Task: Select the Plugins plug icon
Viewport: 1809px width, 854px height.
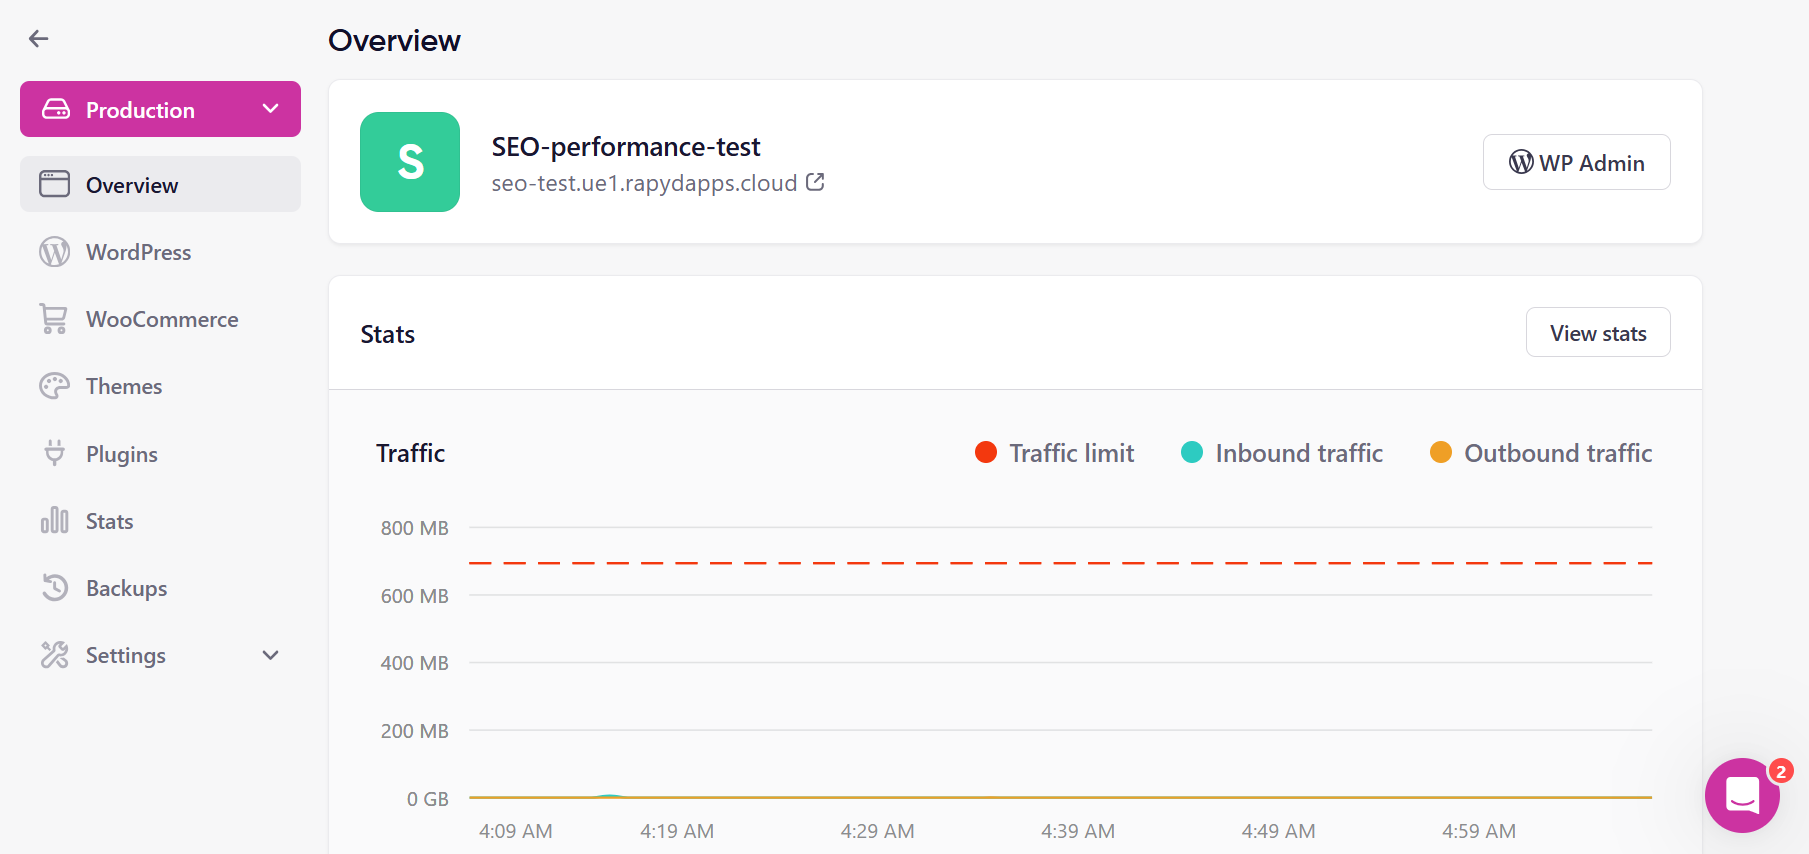Action: click(55, 453)
